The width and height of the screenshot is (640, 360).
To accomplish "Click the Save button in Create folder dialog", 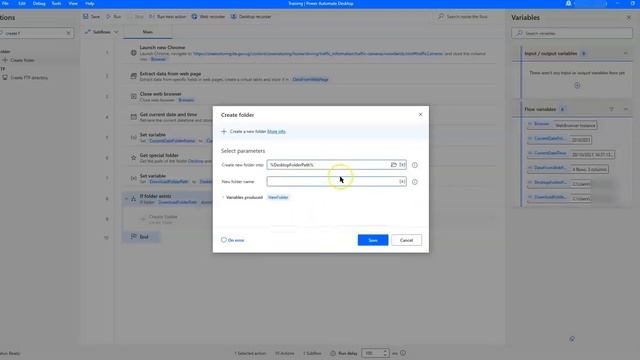I will click(x=373, y=240).
